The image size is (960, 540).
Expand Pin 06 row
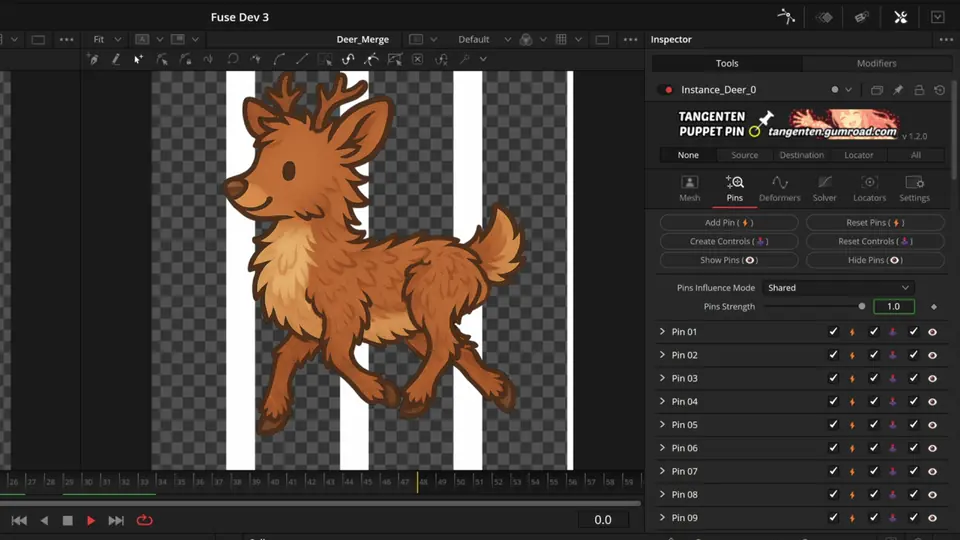(x=662, y=448)
